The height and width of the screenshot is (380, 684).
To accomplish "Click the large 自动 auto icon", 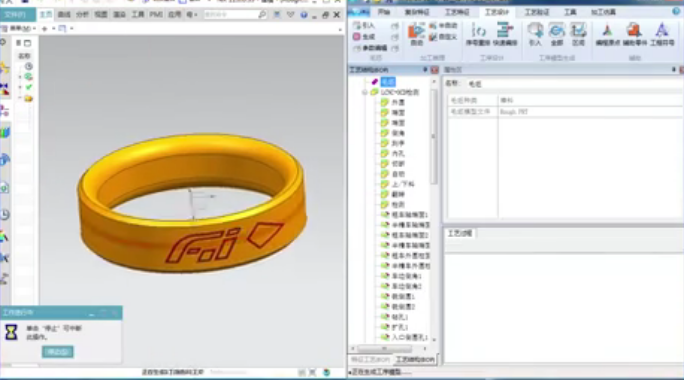I will [417, 34].
